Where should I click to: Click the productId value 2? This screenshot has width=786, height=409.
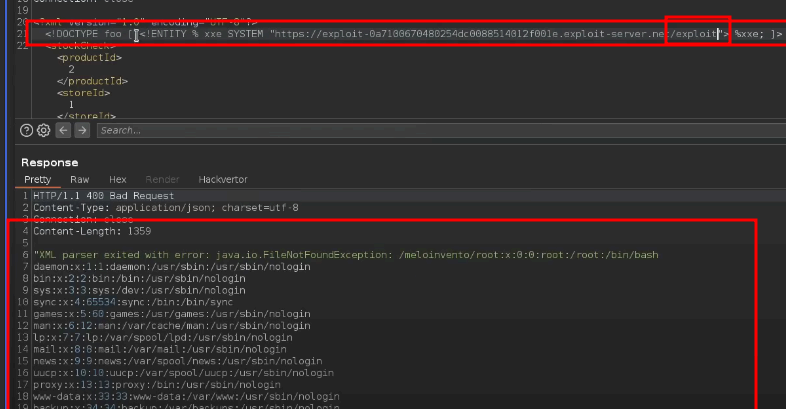(x=72, y=70)
